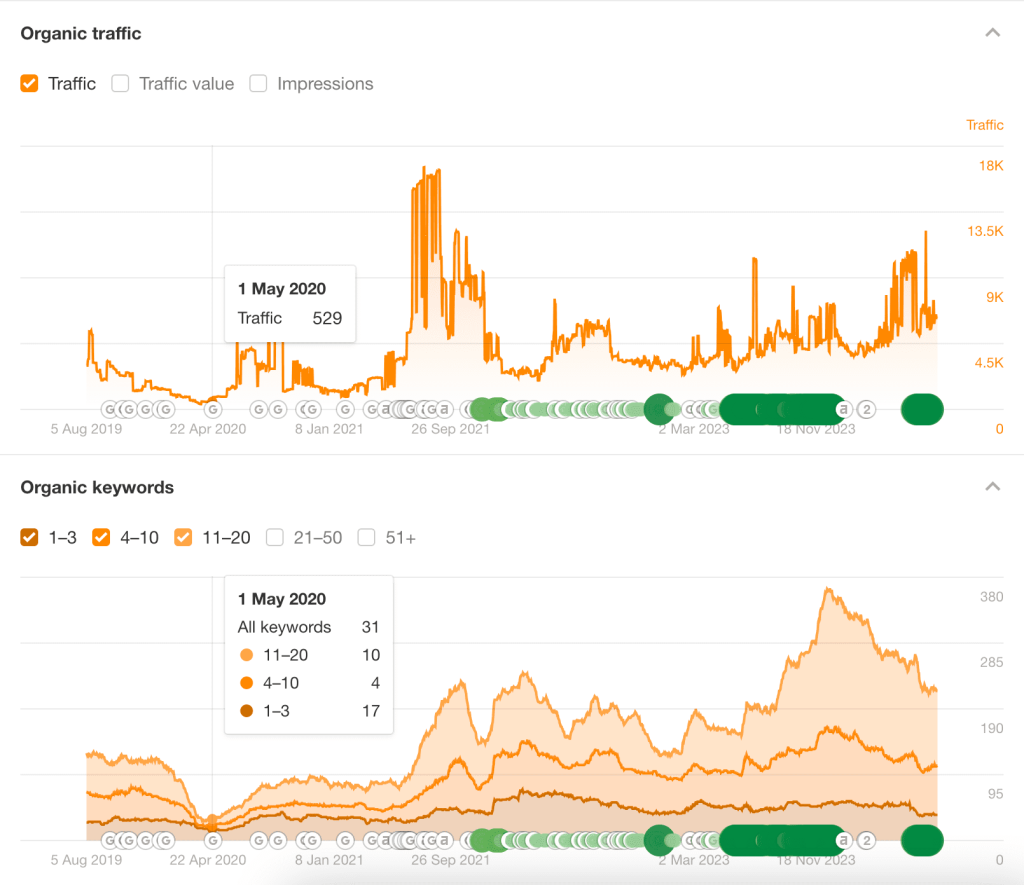Click the 1 May 2020 tooltip box
This screenshot has height=885, width=1024.
[x=290, y=303]
